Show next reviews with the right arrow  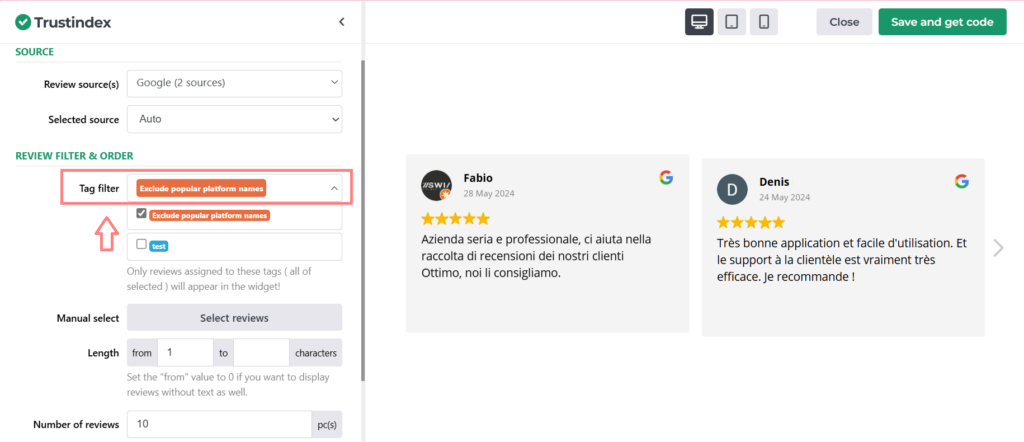point(998,248)
